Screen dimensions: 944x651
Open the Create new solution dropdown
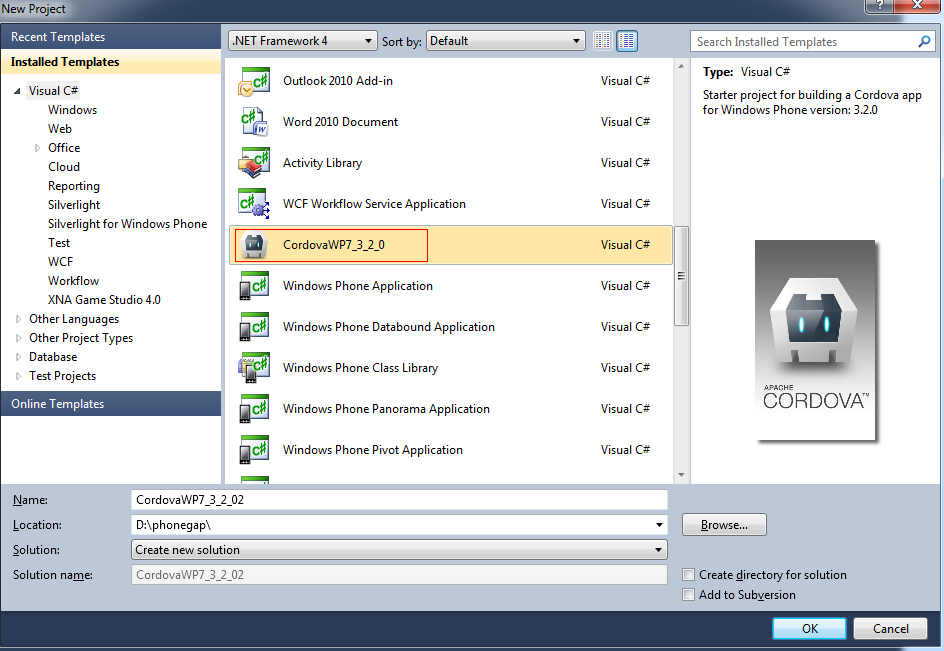(399, 550)
